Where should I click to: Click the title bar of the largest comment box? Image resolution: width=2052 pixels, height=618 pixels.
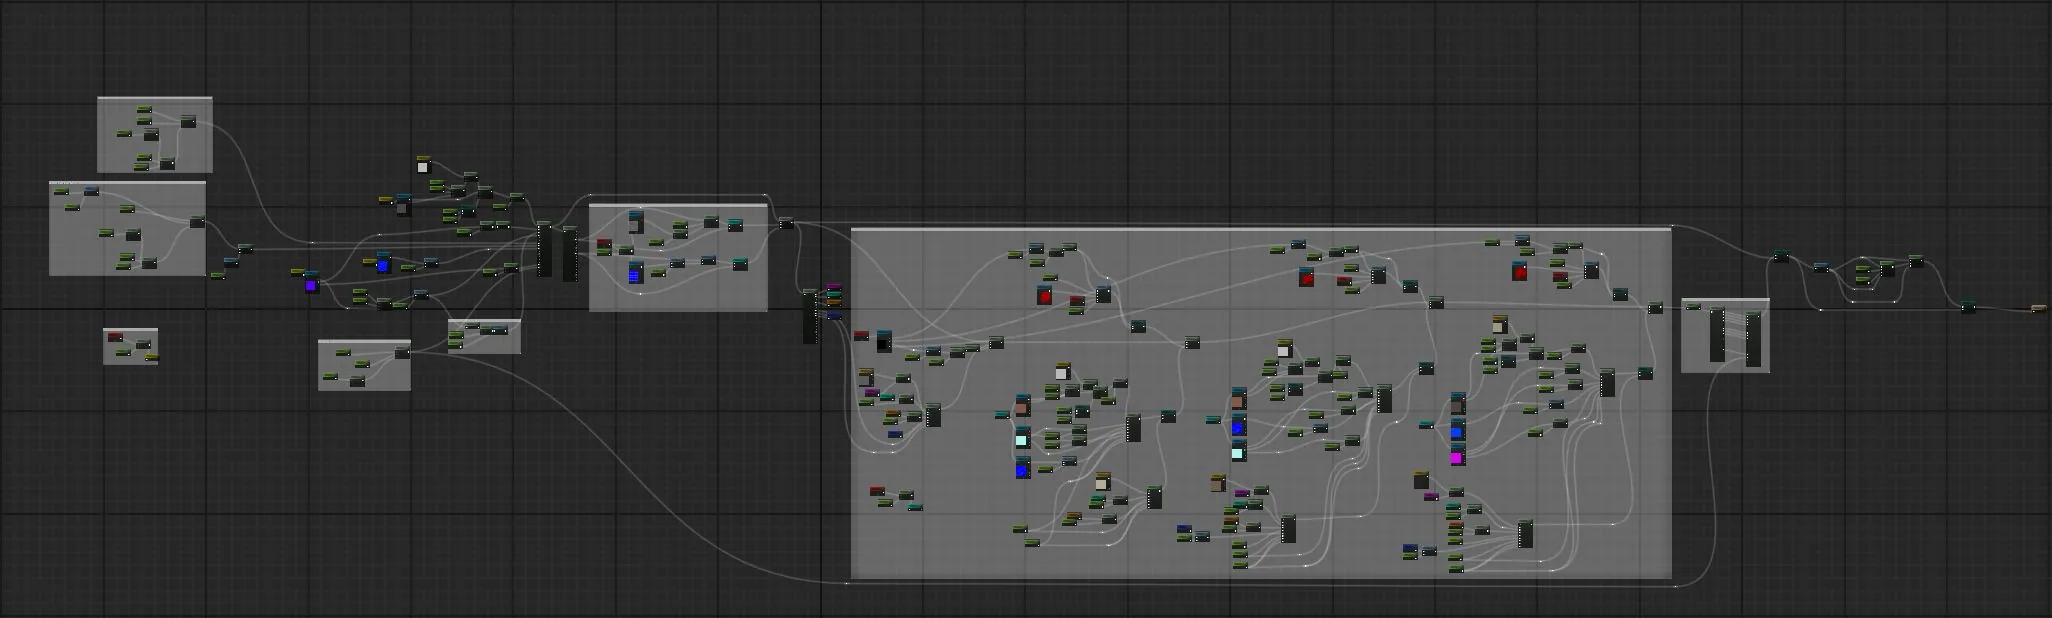[1261, 230]
